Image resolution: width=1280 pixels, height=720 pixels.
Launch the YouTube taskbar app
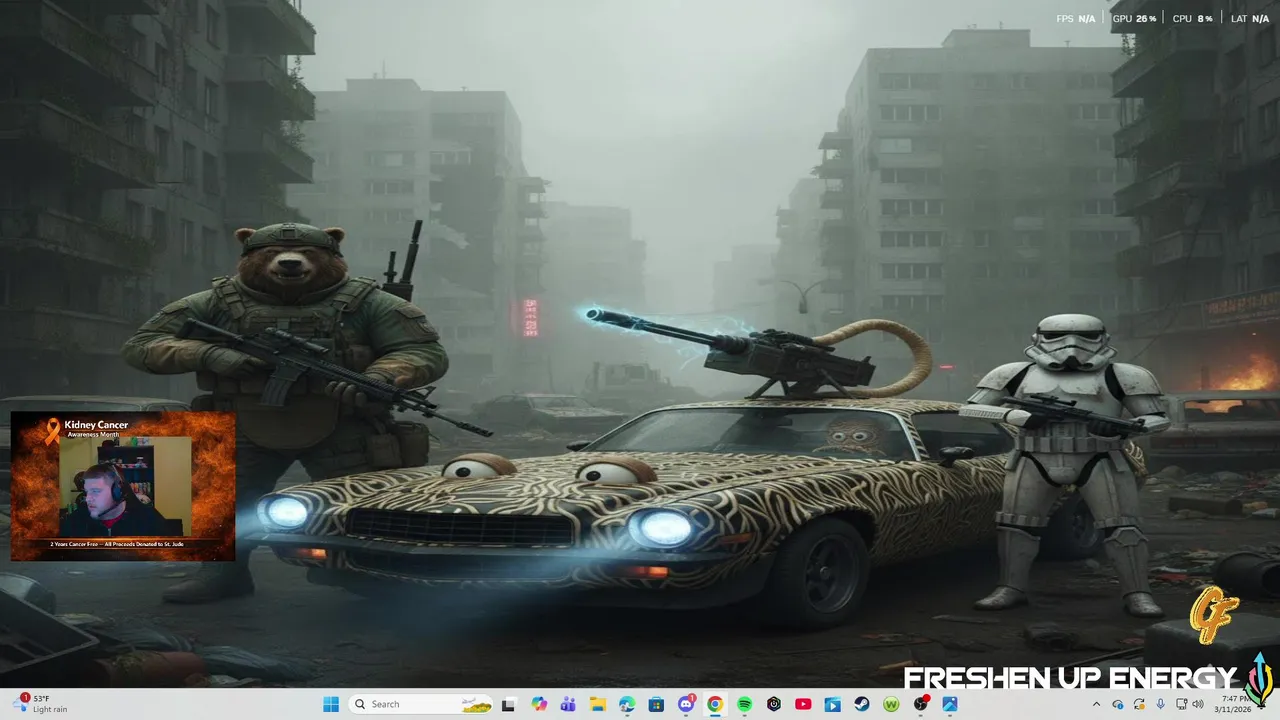tap(803, 704)
